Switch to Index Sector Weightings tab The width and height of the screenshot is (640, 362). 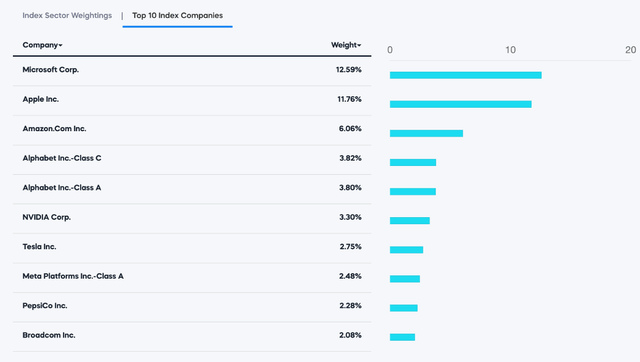click(67, 16)
